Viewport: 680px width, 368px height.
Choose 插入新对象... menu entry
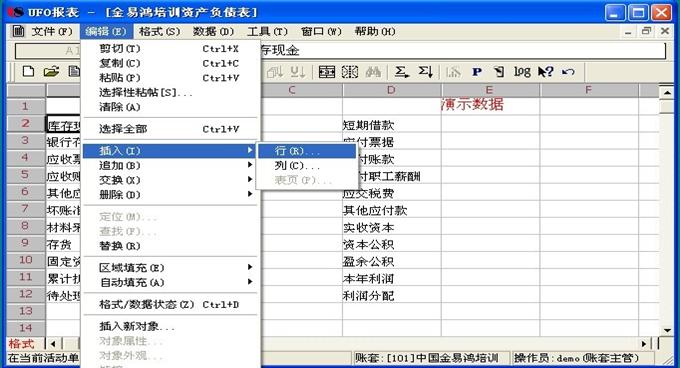[x=171, y=326]
